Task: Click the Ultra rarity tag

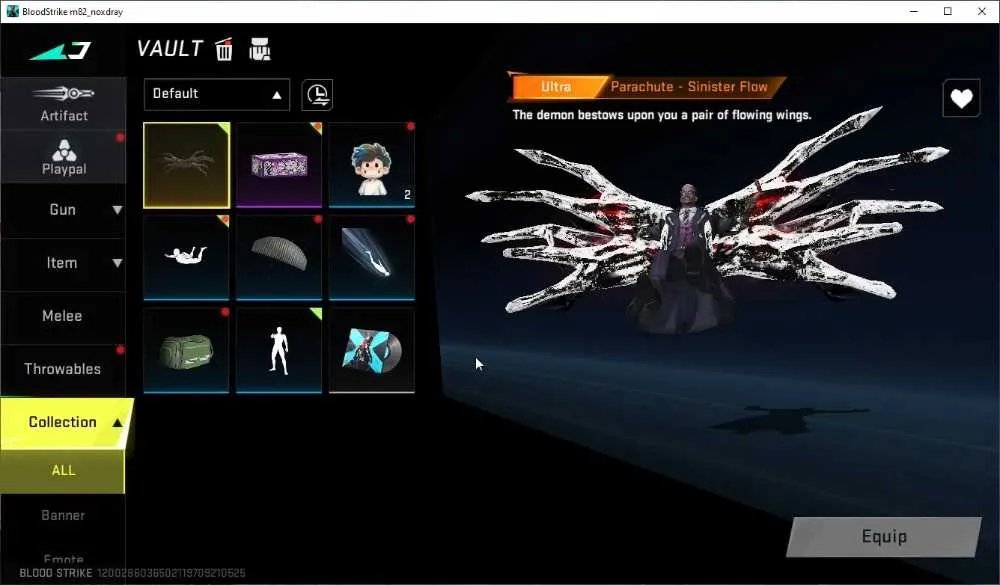Action: (556, 87)
